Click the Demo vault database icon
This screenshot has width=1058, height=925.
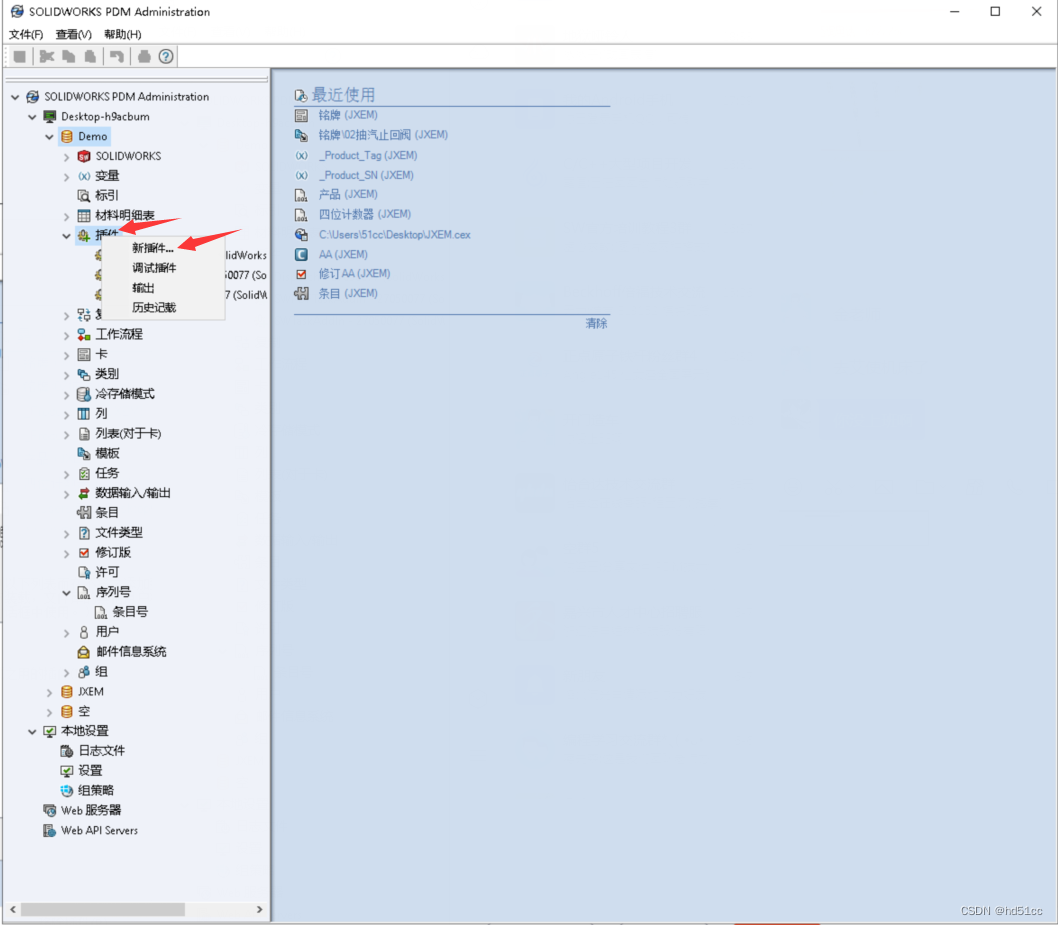click(x=67, y=136)
